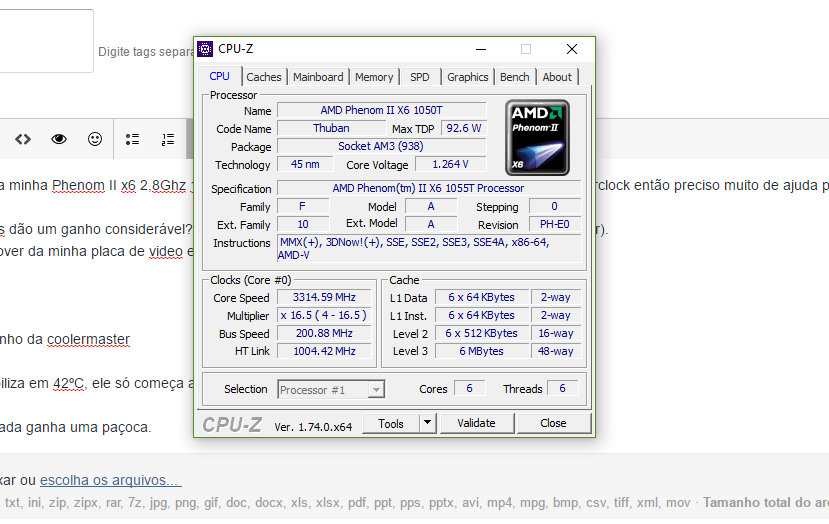Click the Bus Speed value '200.88 MHz'
829x524 pixels.
pyautogui.click(x=324, y=333)
